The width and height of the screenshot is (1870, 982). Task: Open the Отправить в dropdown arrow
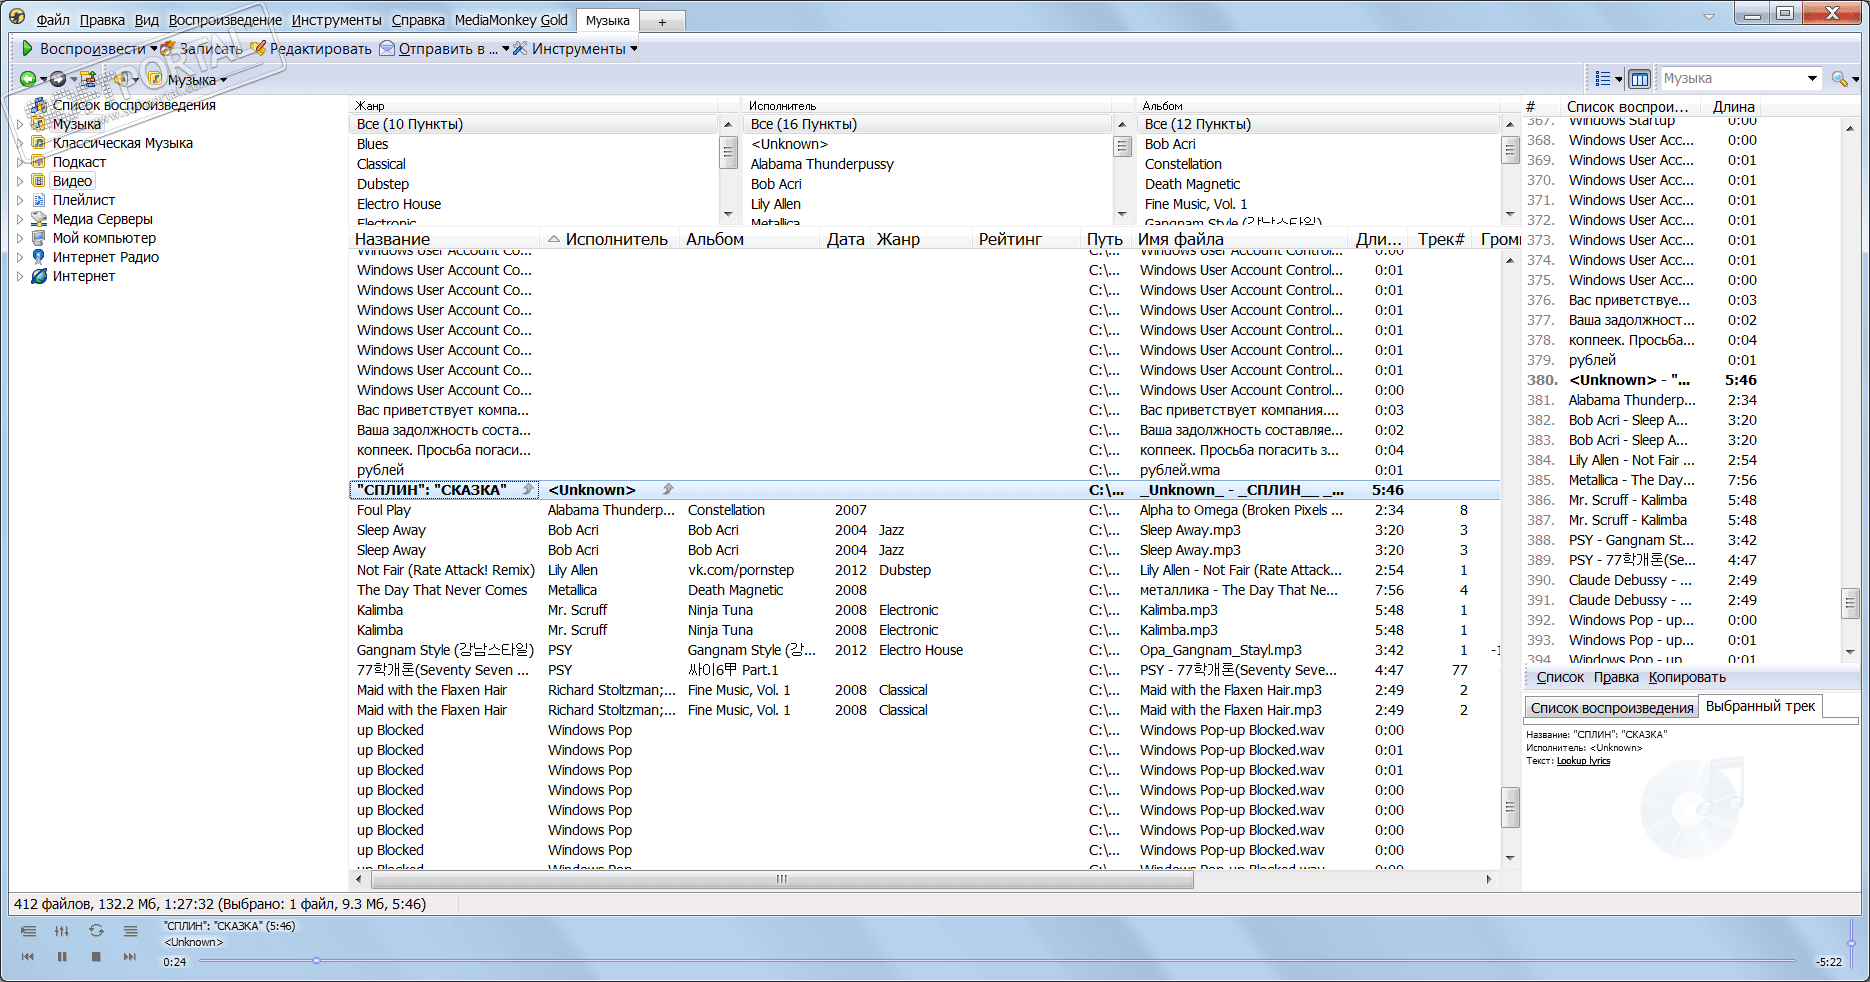click(506, 49)
